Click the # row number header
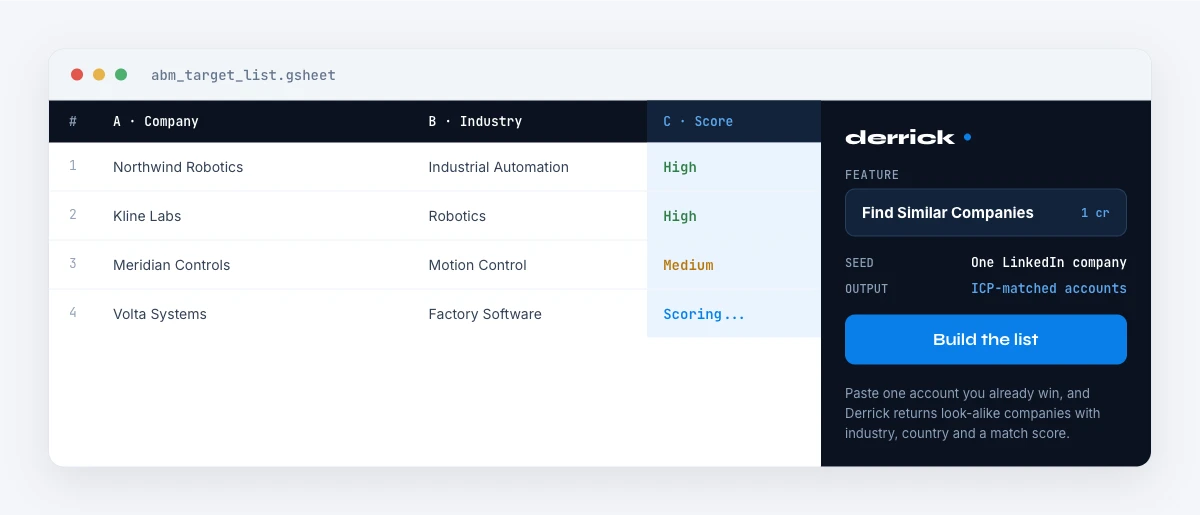The image size is (1200, 515). click(73, 121)
